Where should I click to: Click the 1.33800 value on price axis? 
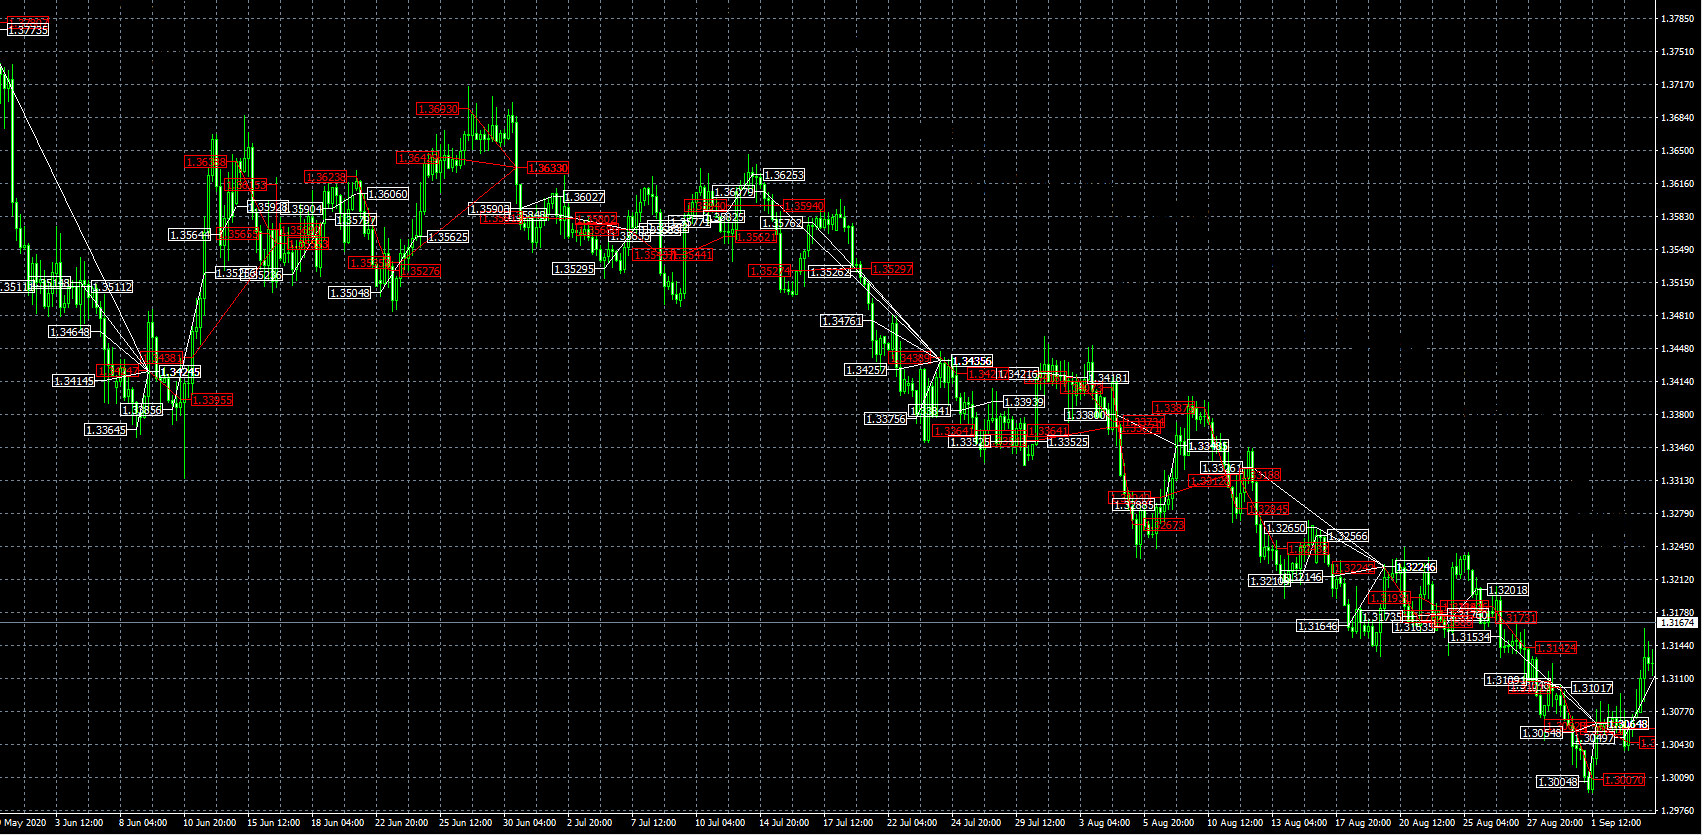pyautogui.click(x=1677, y=414)
